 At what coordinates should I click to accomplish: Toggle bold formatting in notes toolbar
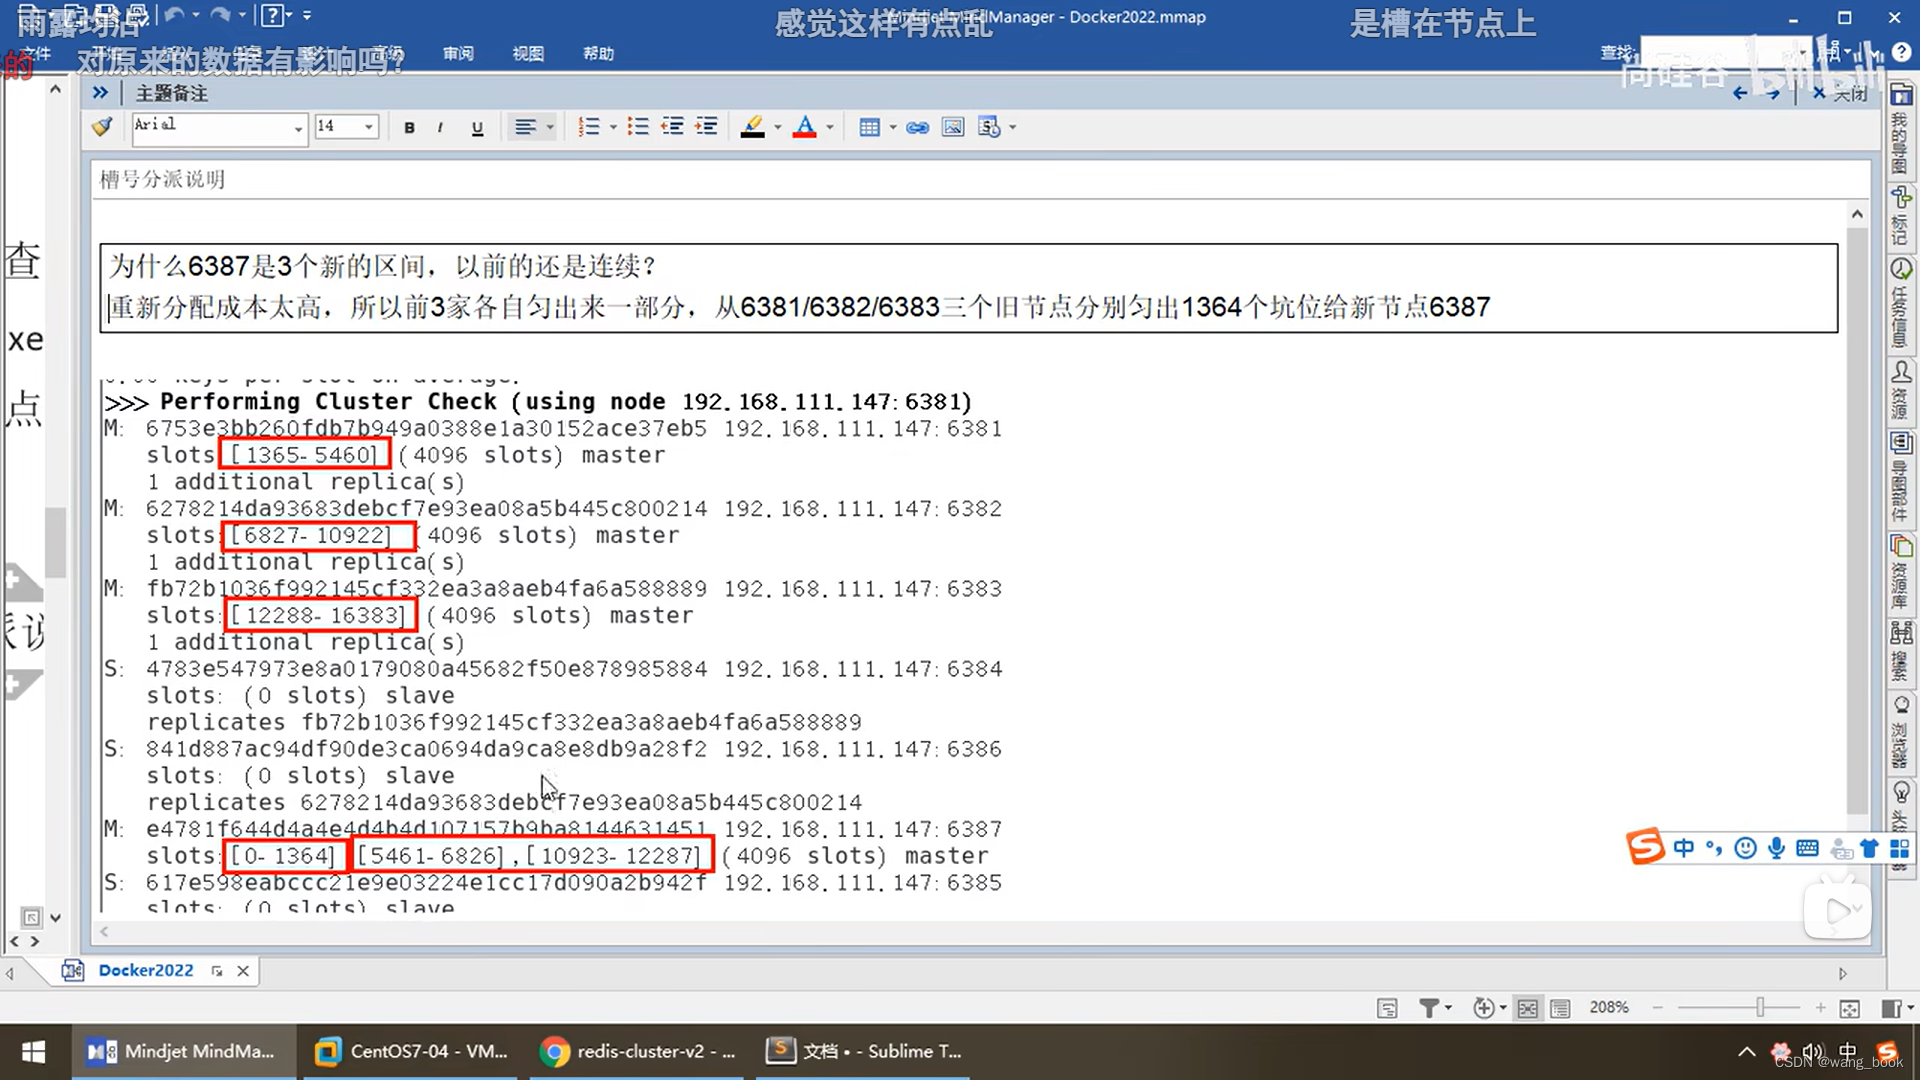pos(409,127)
